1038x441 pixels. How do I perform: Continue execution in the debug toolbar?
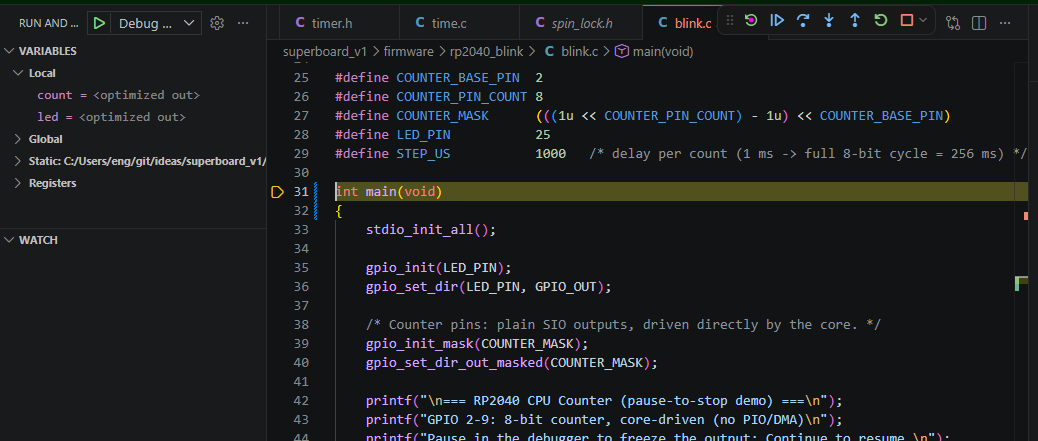coord(777,21)
